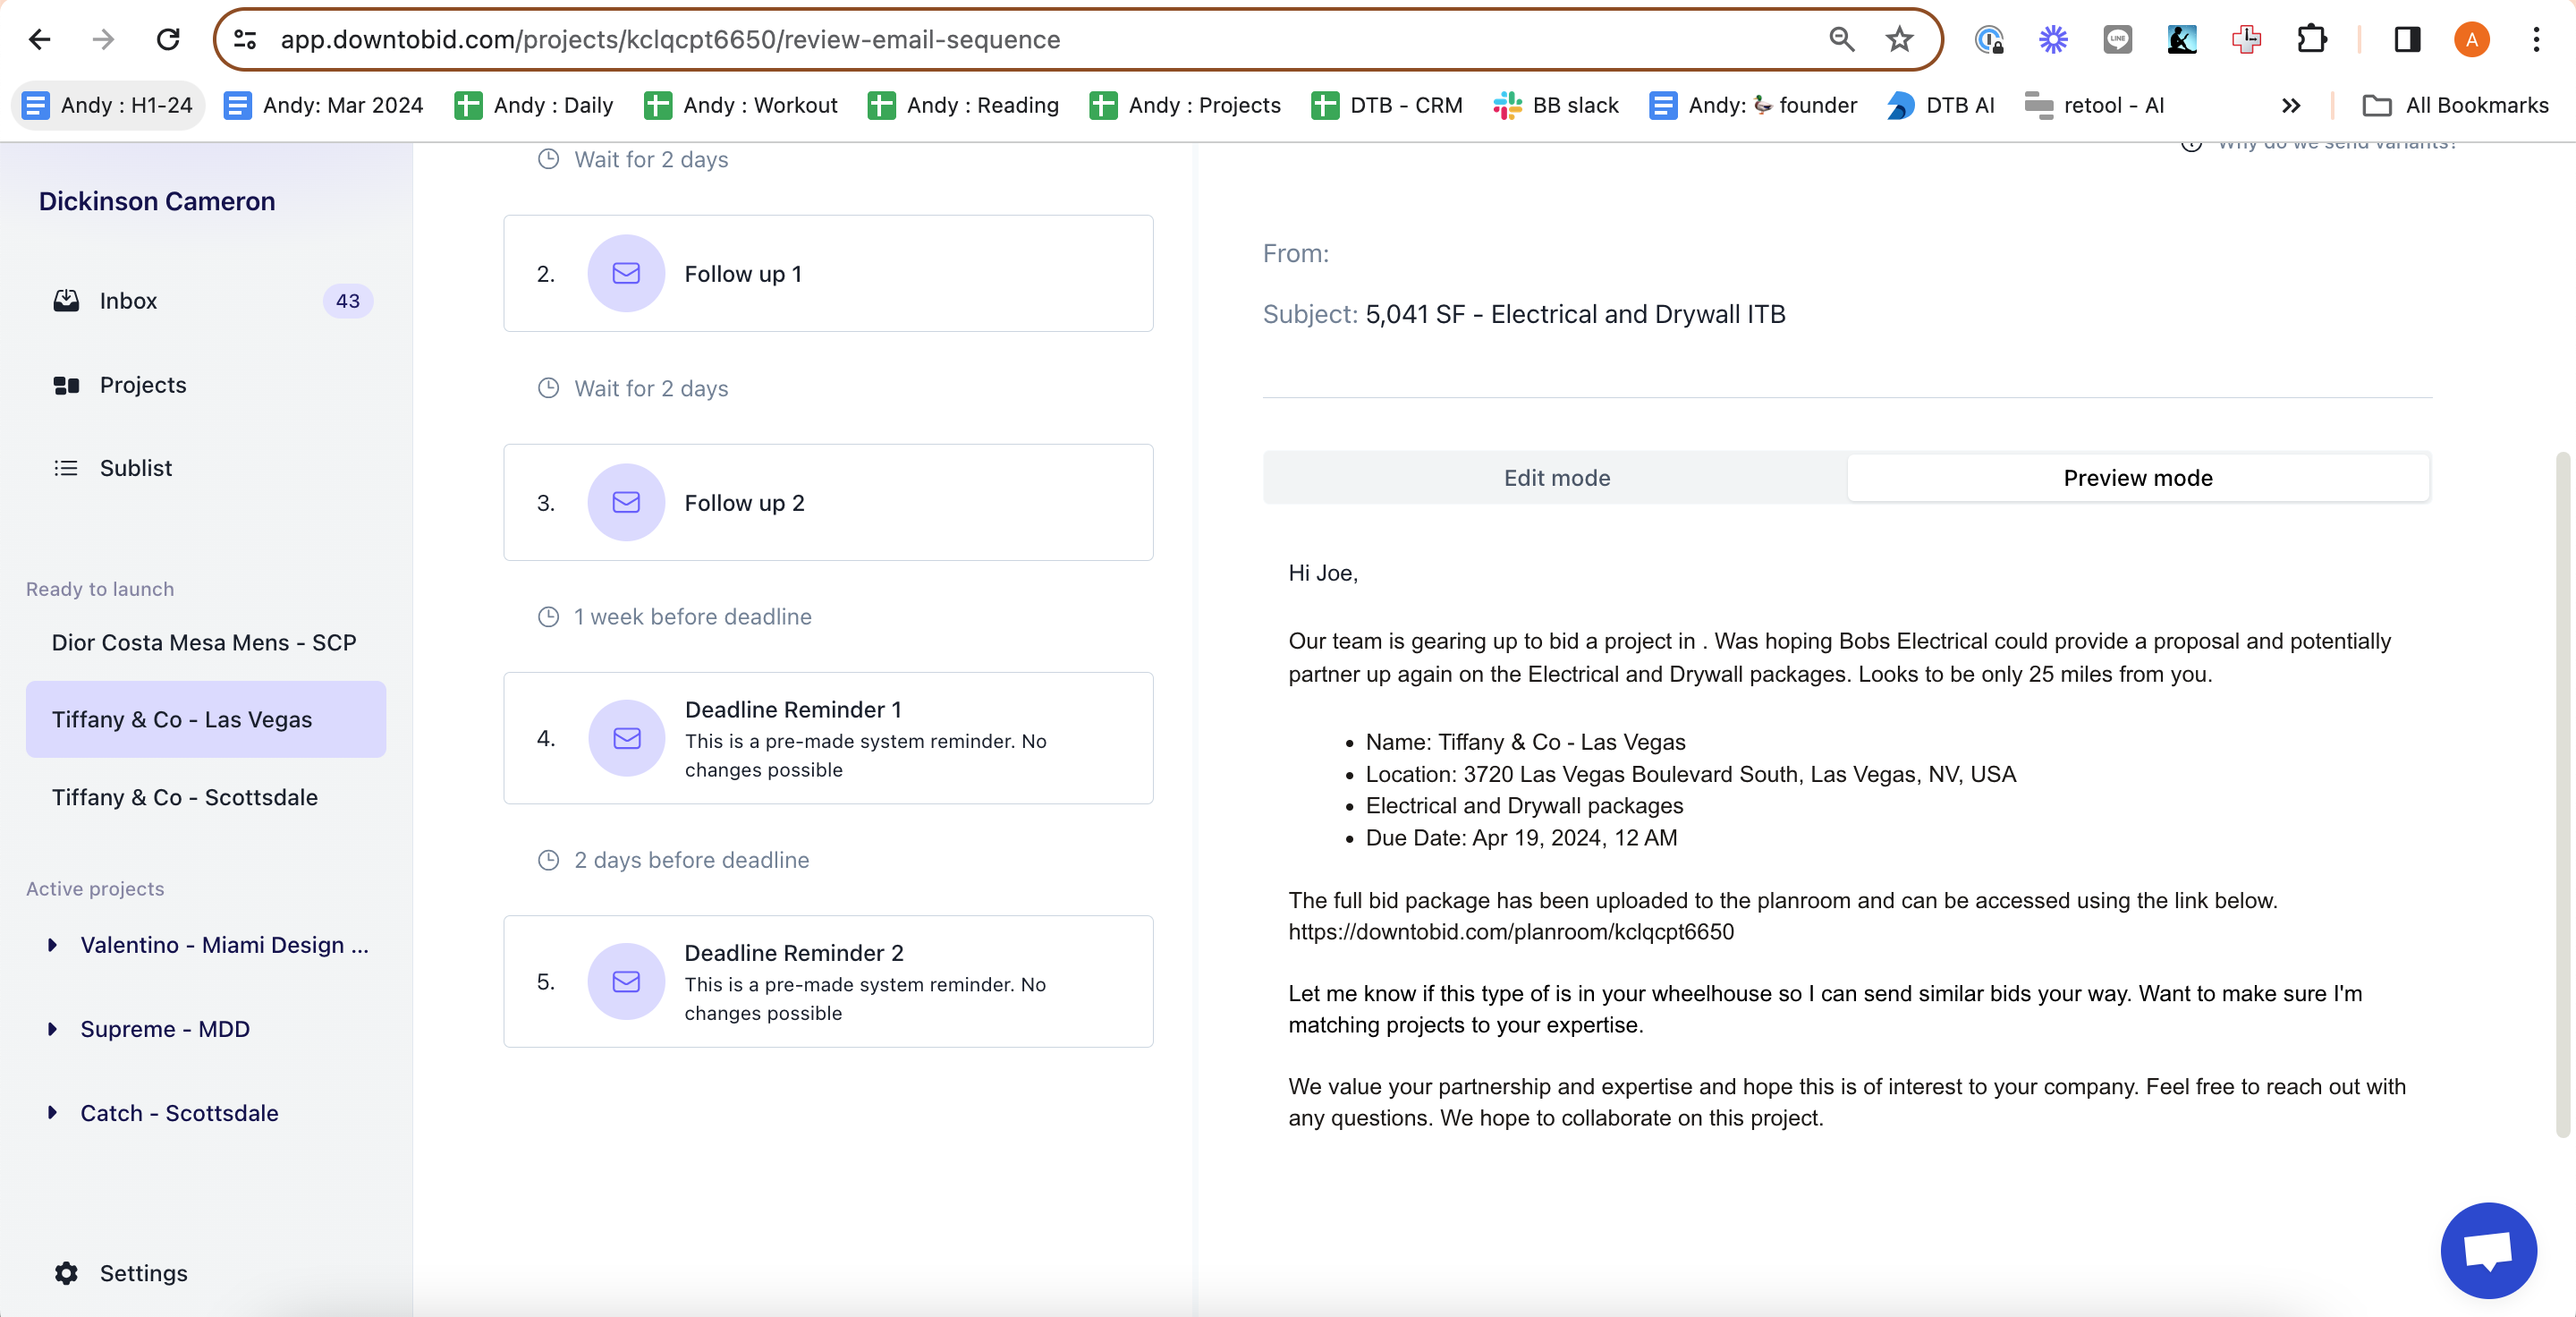This screenshot has height=1317, width=2576.
Task: Show hidden bookmarks overflow chevron
Action: [x=2290, y=106]
